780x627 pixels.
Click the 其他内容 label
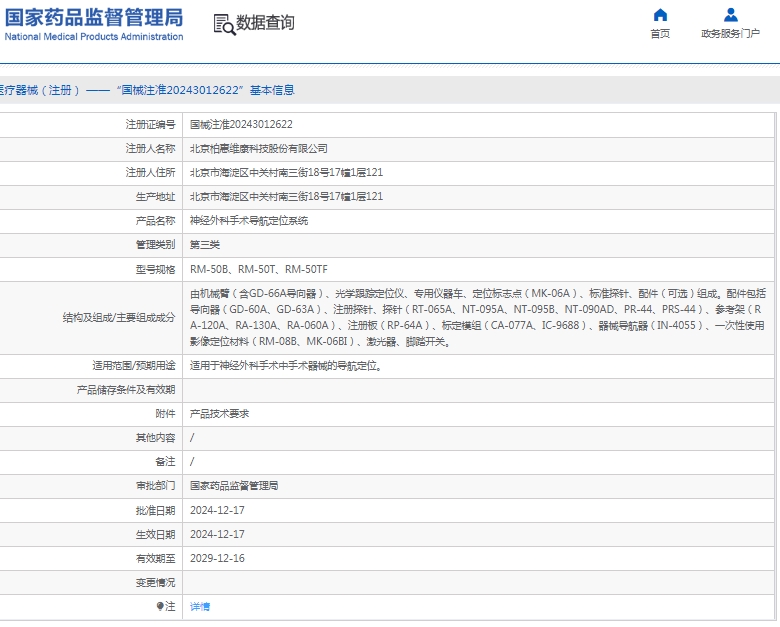point(155,437)
